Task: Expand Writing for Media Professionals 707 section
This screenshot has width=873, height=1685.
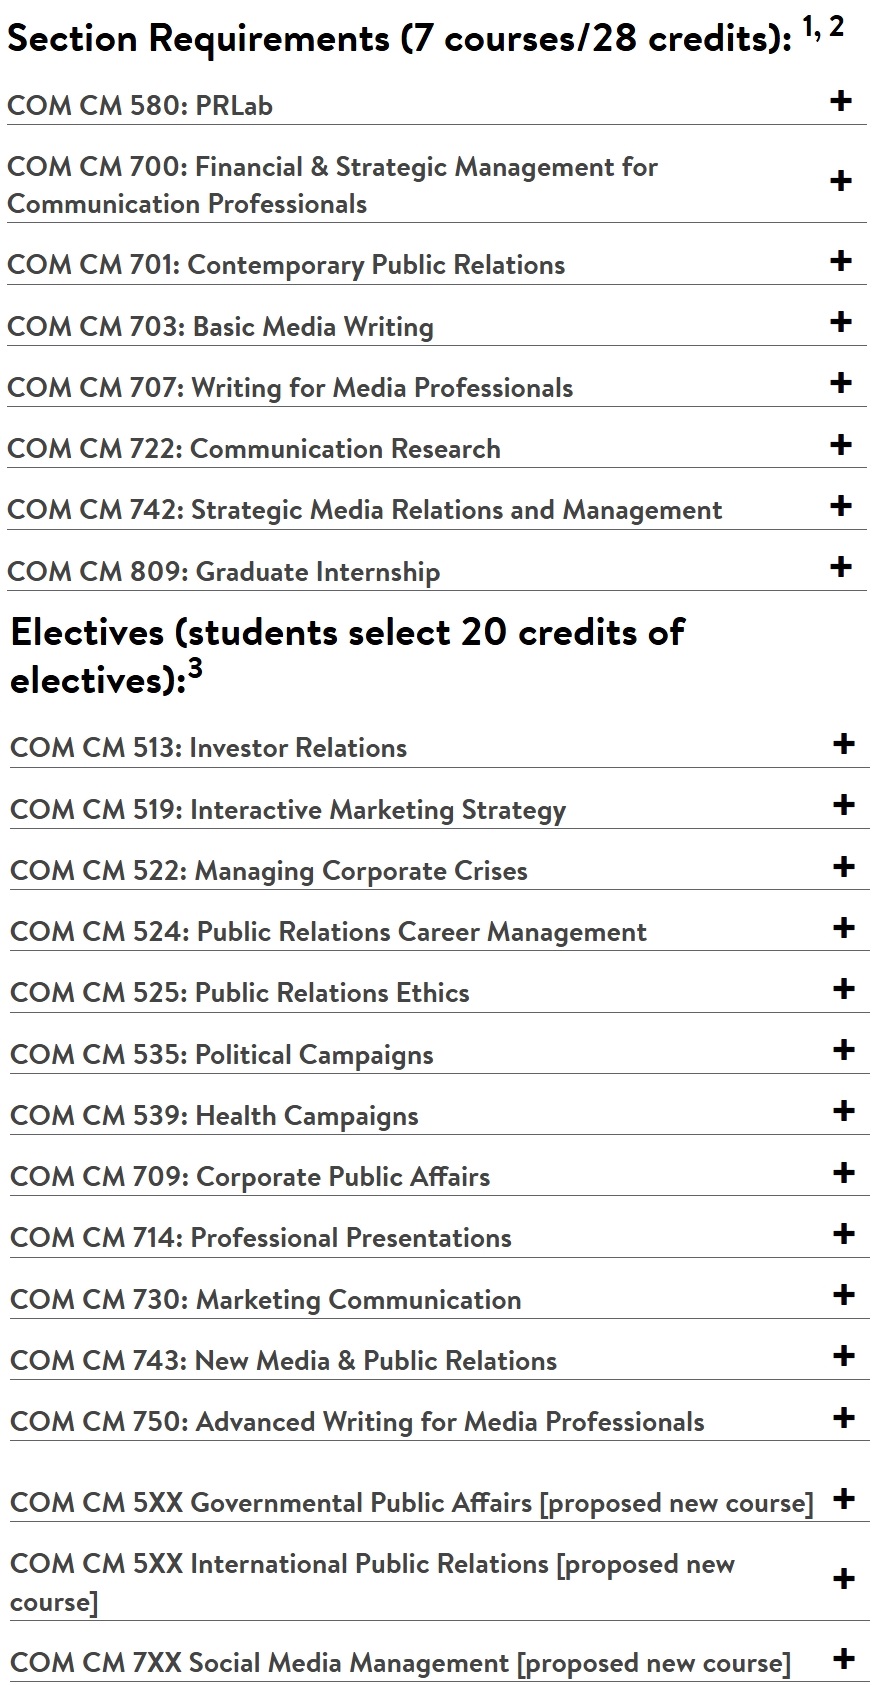Action: (840, 383)
